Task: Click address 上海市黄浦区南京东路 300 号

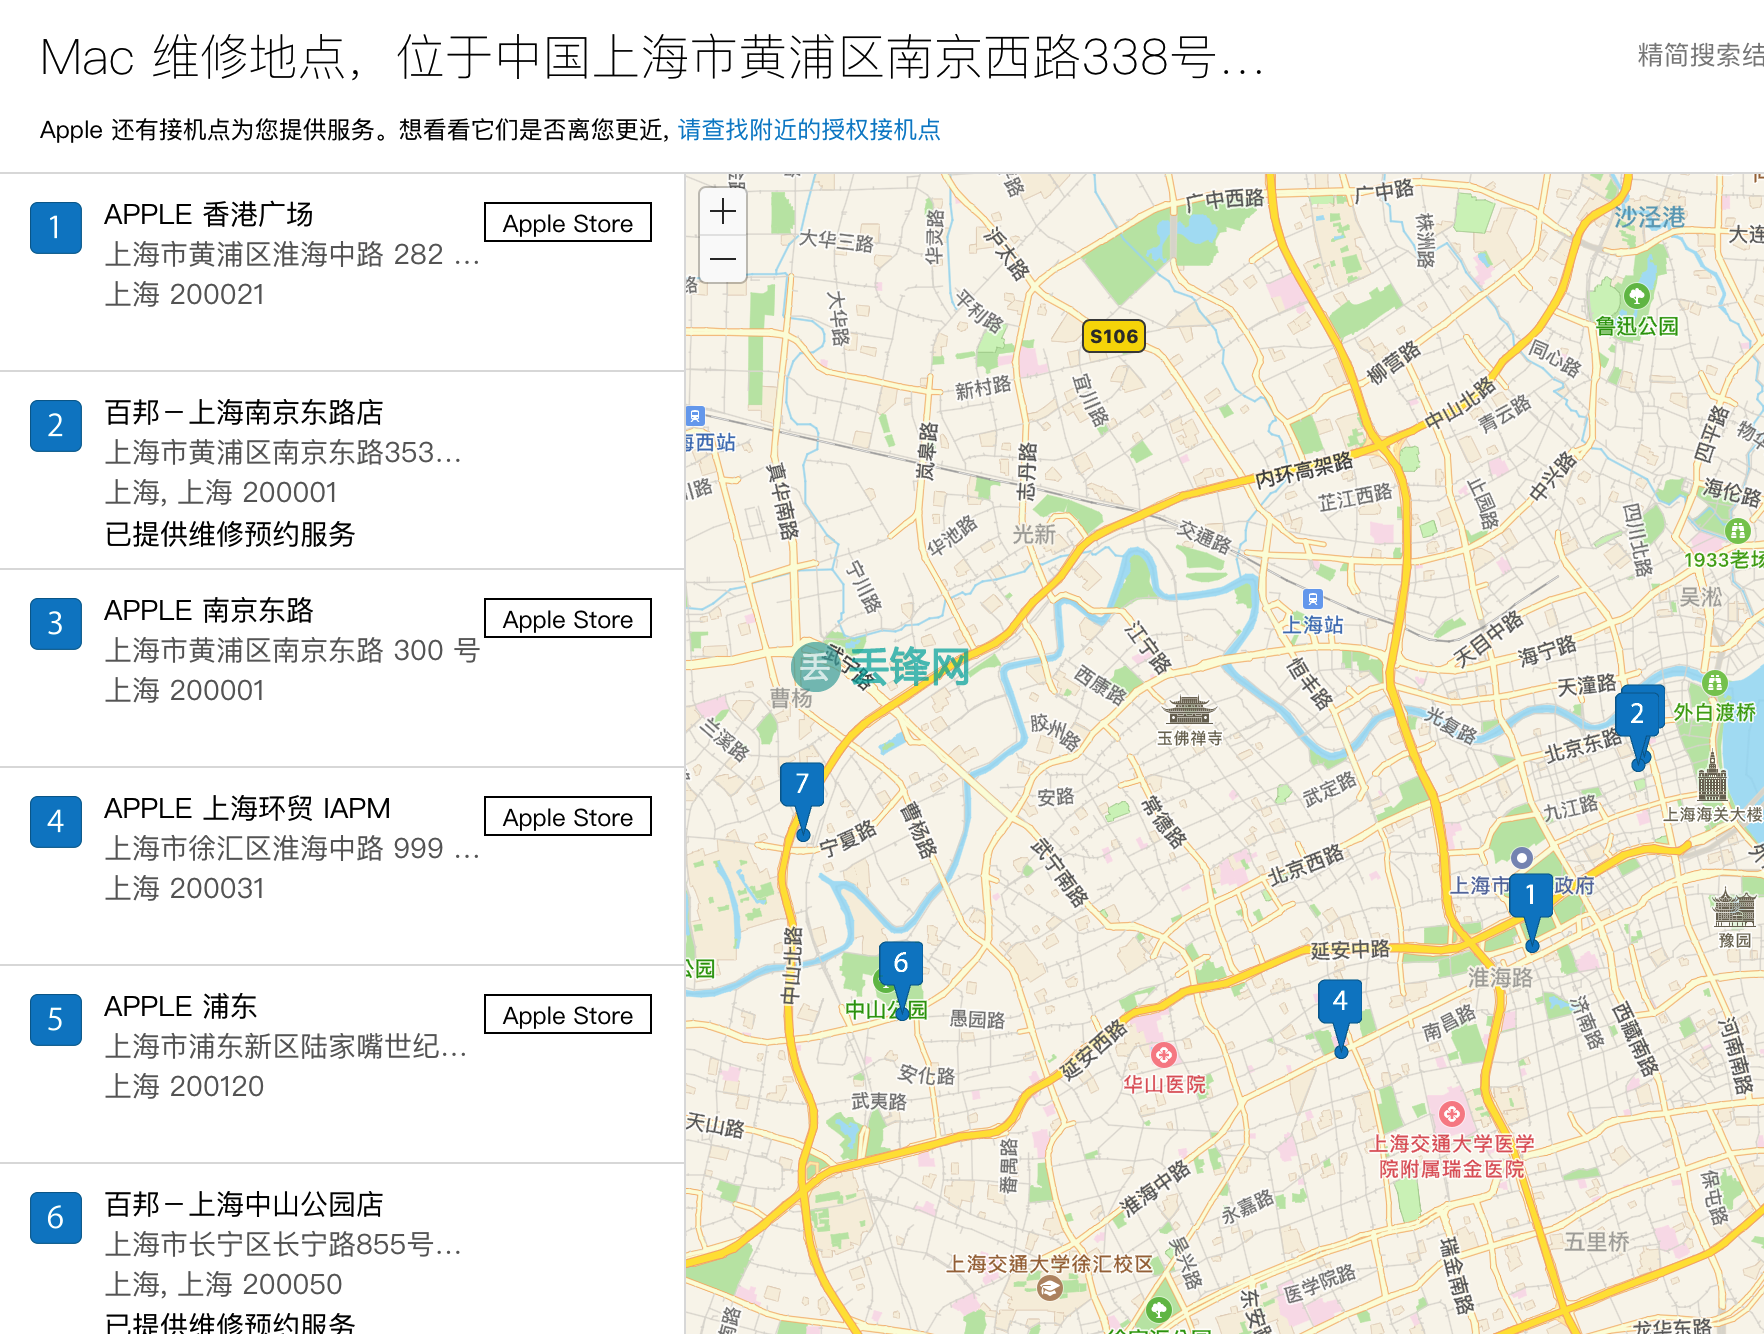Action: [292, 650]
